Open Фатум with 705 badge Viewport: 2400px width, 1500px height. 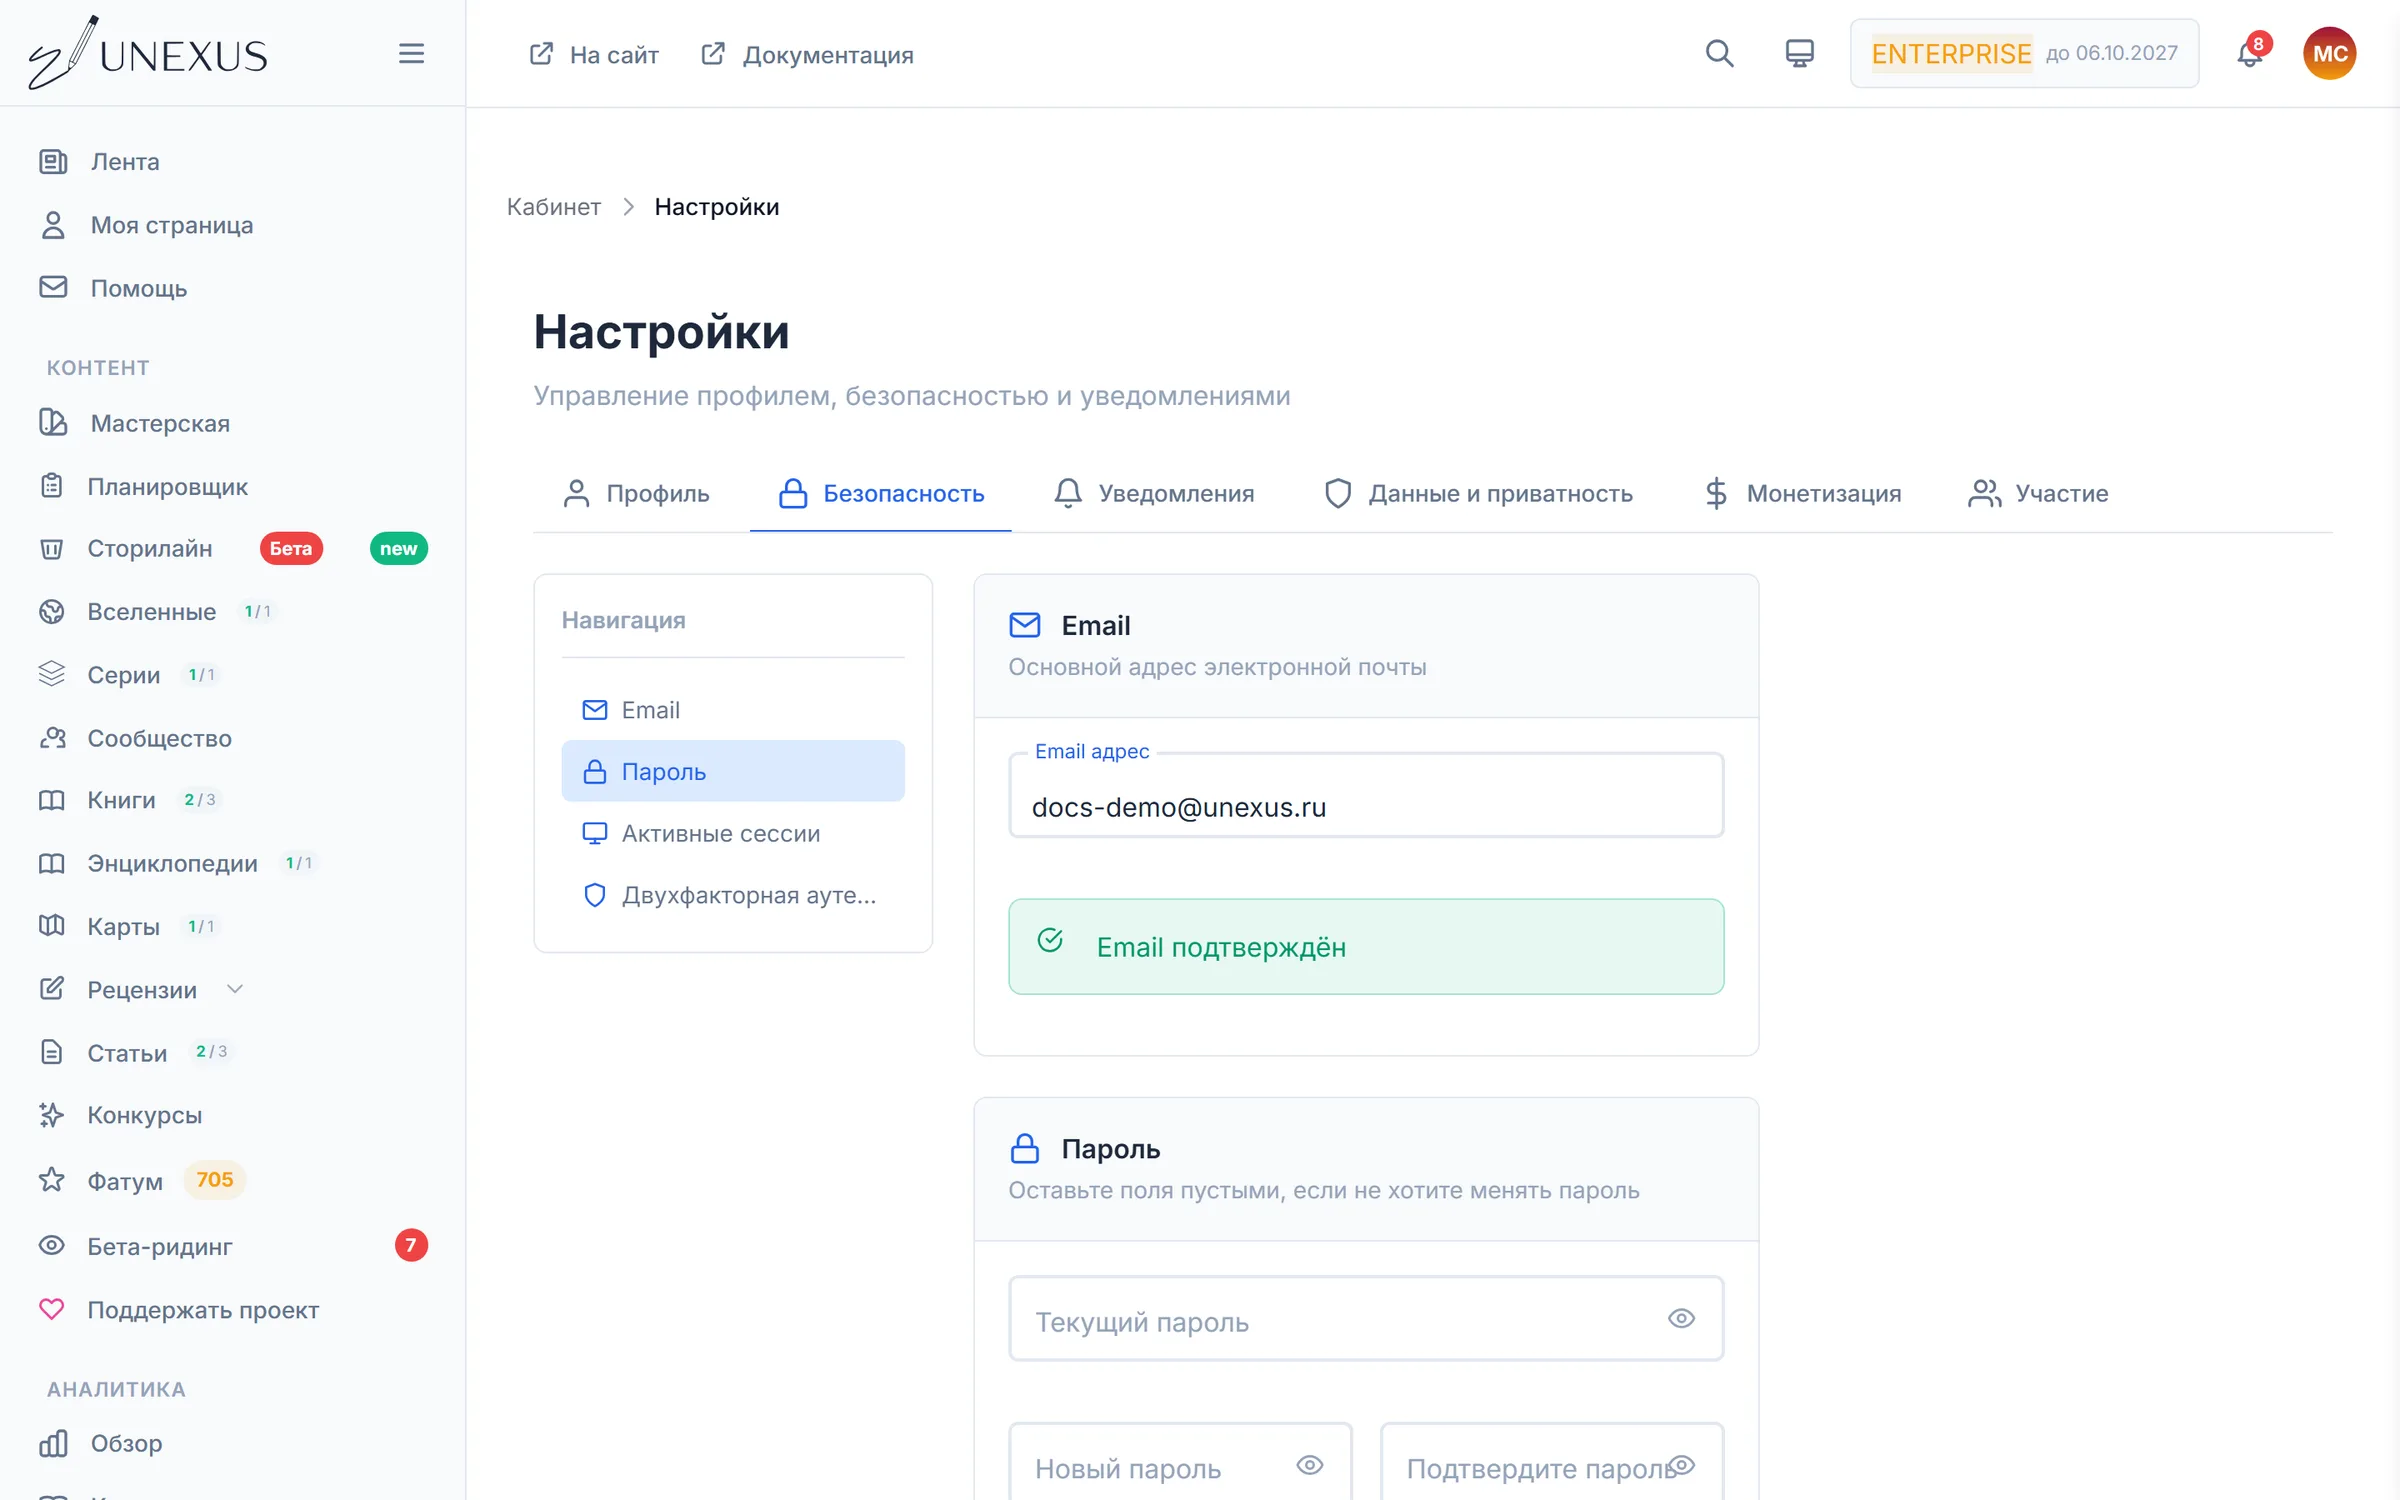point(125,1180)
